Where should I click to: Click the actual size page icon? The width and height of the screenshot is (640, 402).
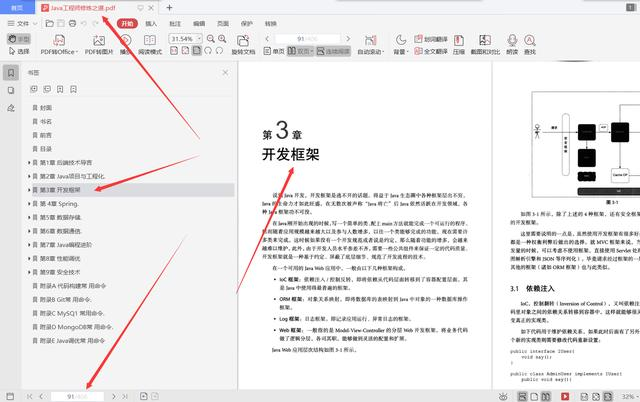[174, 51]
